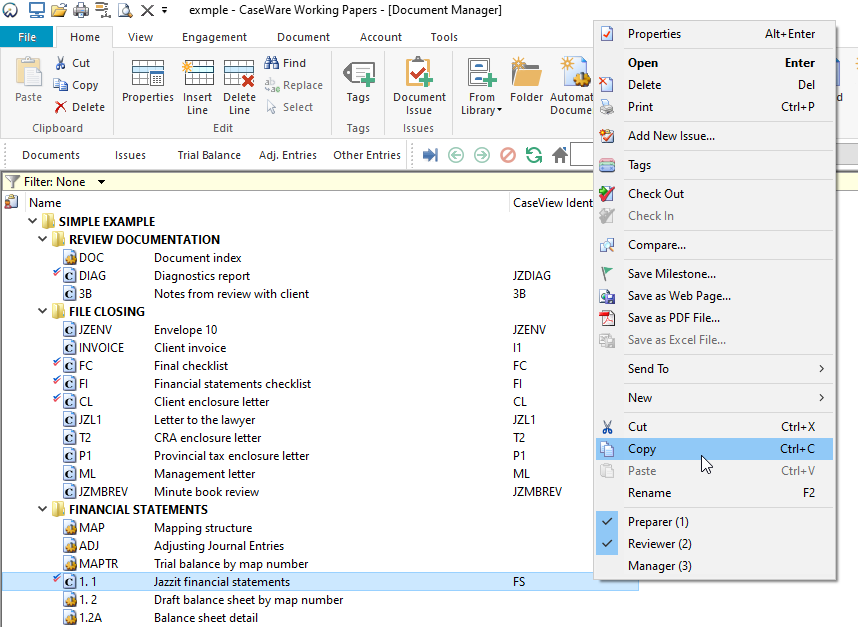The height and width of the screenshot is (627, 858).
Task: Click the green back navigation arrow
Action: [x=456, y=155]
